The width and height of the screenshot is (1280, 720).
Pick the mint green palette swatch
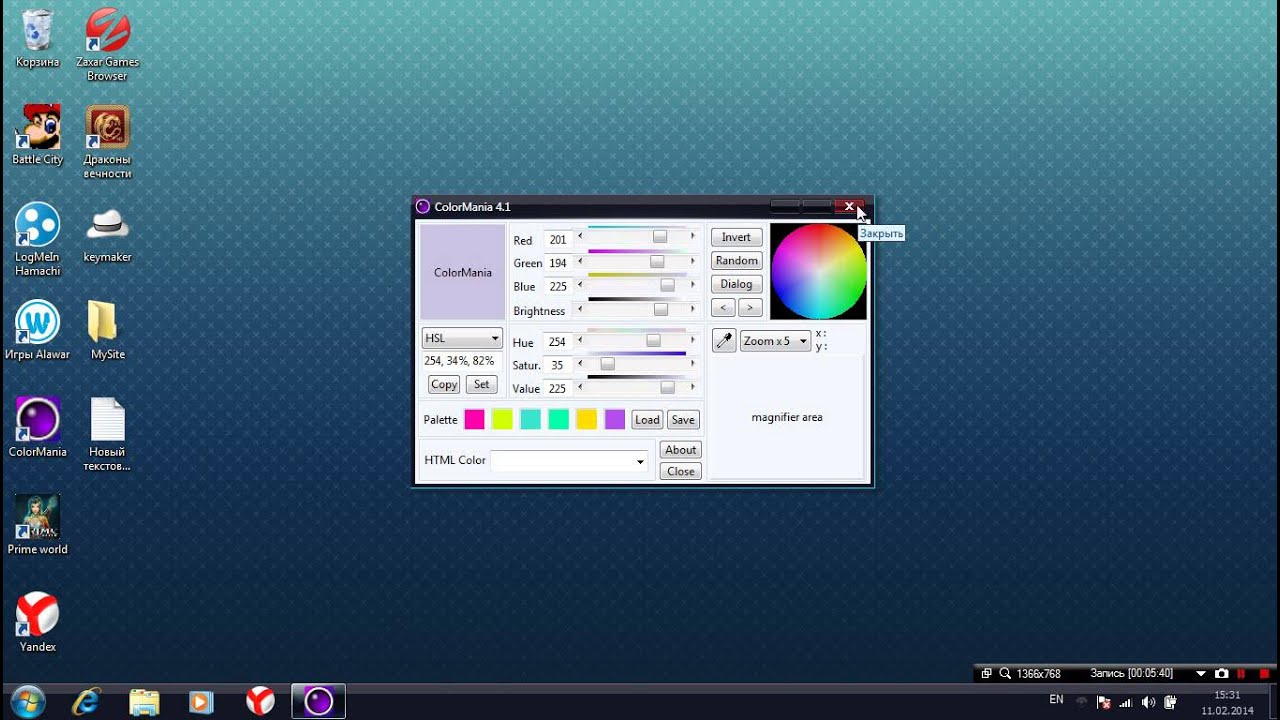pyautogui.click(x=558, y=420)
